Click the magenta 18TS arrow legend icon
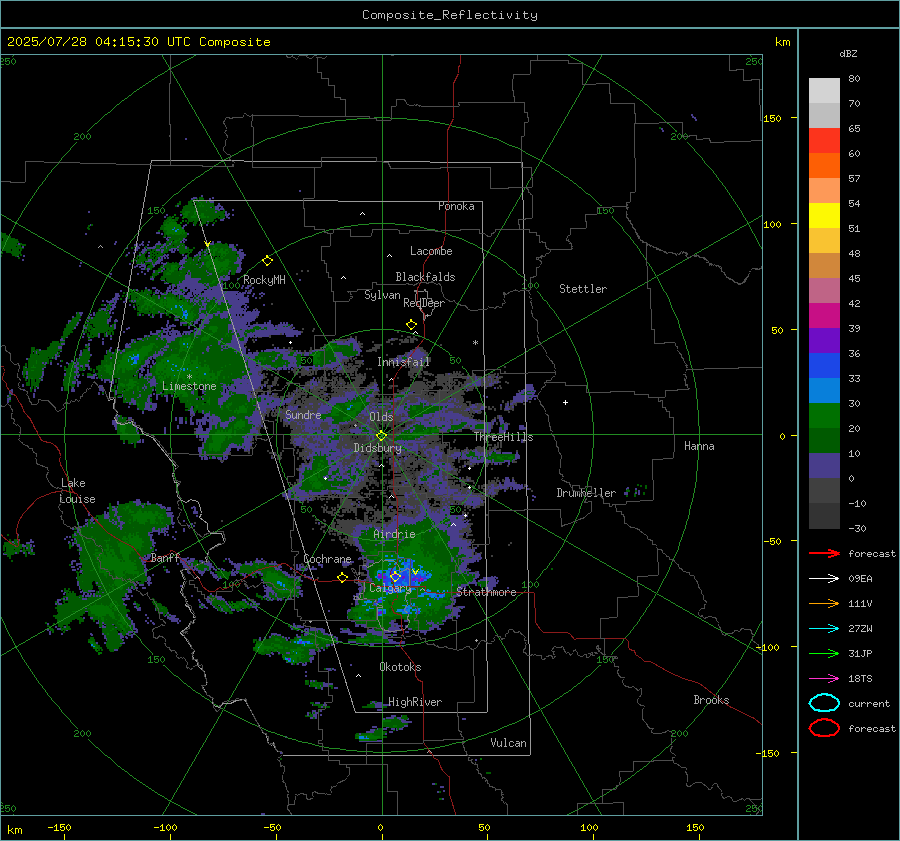Screen dimensions: 900x841 click(824, 679)
